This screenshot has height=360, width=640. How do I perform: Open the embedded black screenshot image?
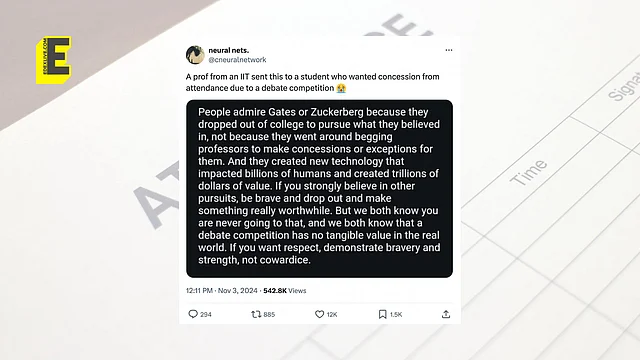(319, 189)
